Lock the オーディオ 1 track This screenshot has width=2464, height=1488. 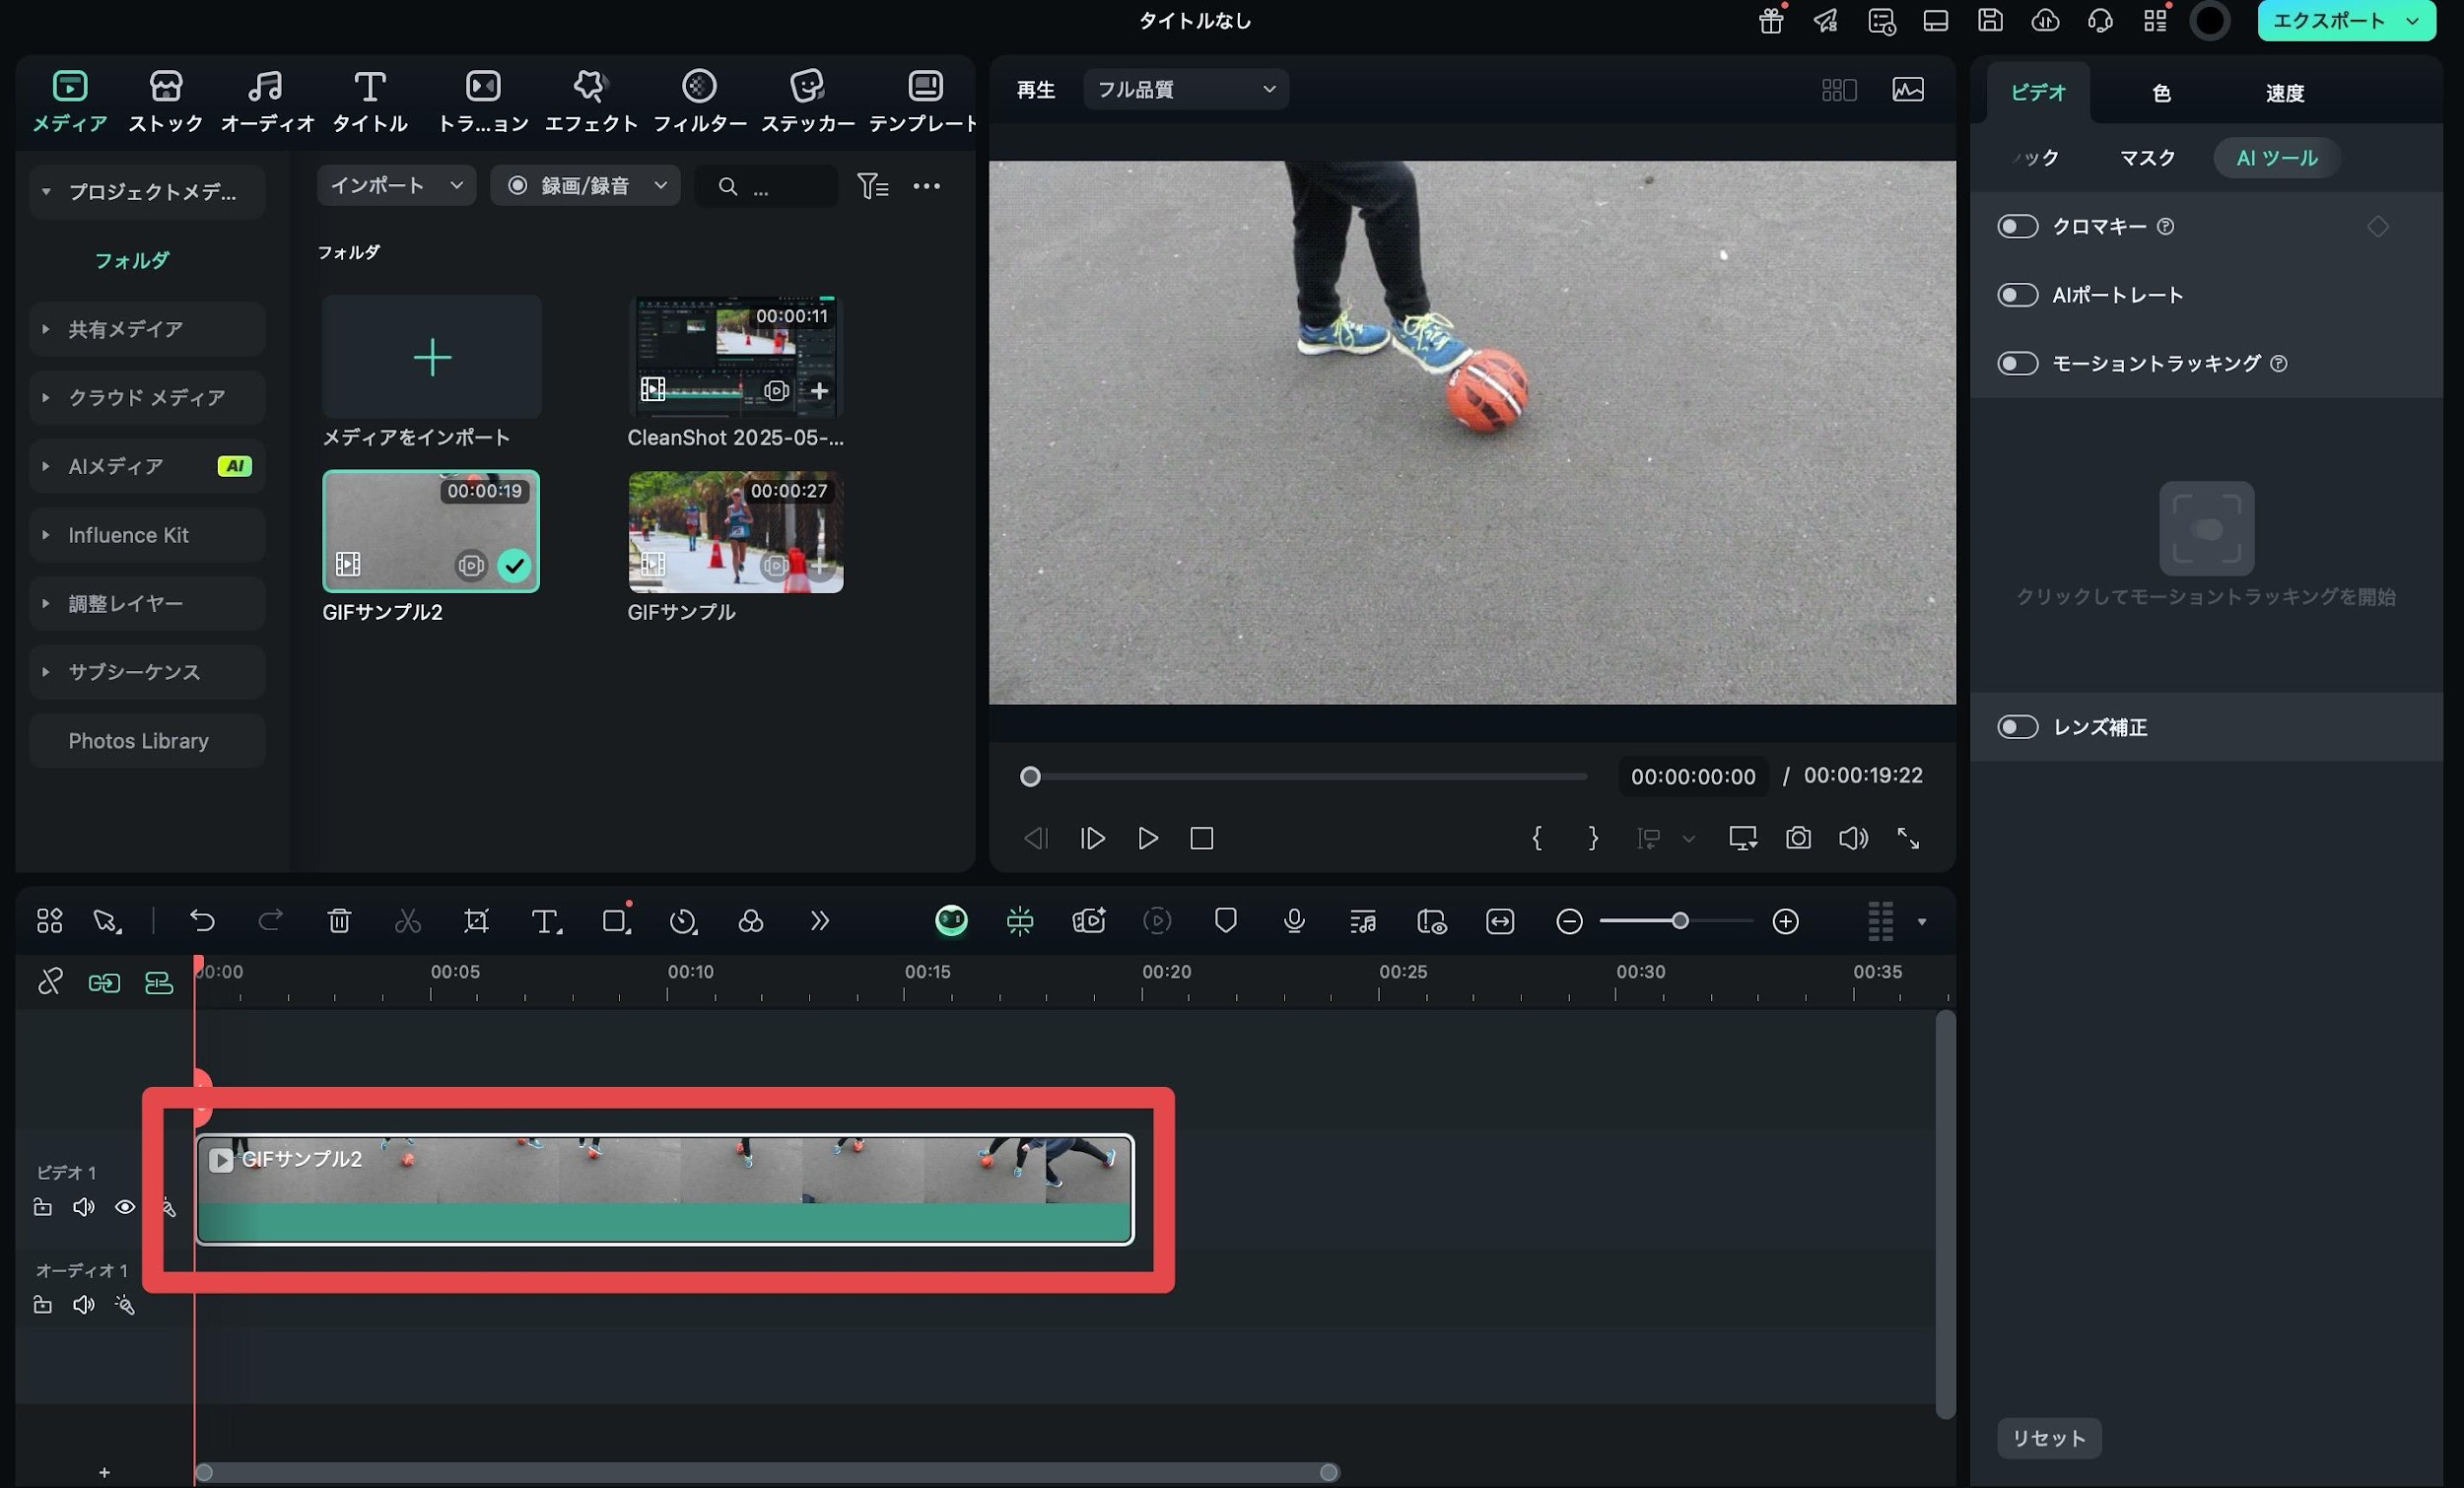tap(42, 1305)
